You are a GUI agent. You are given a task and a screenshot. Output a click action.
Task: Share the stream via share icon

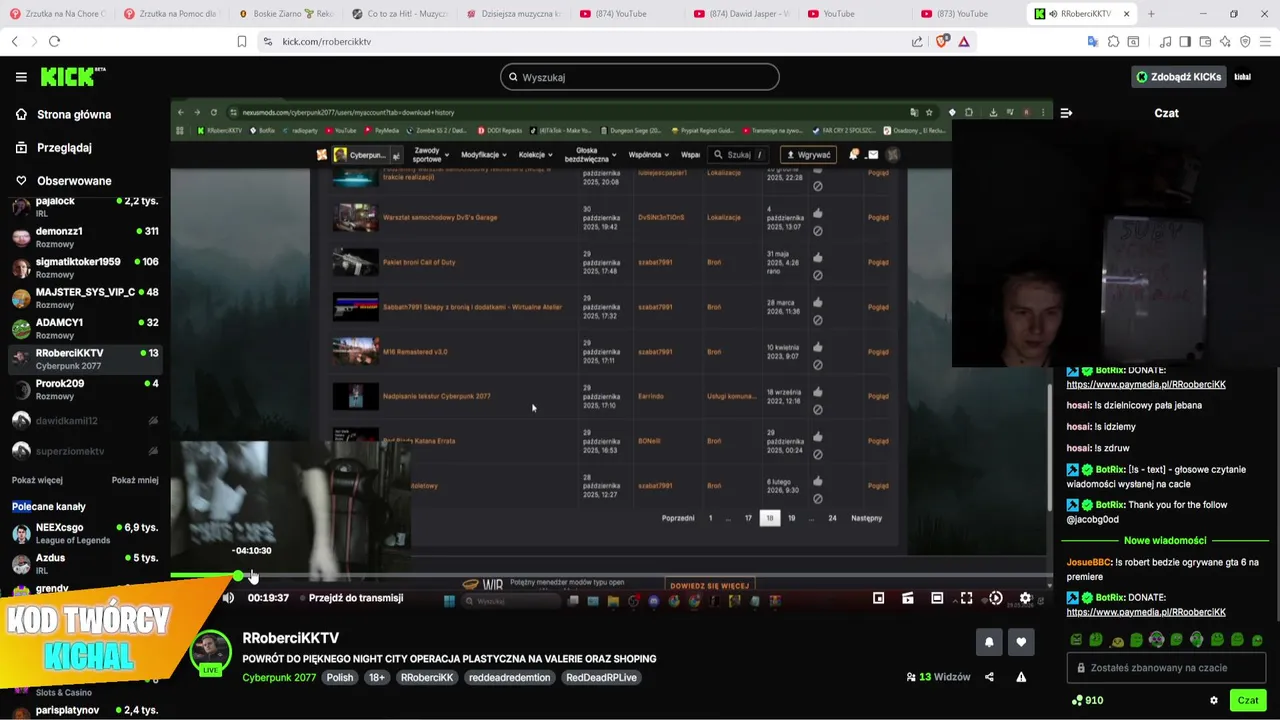tap(989, 677)
